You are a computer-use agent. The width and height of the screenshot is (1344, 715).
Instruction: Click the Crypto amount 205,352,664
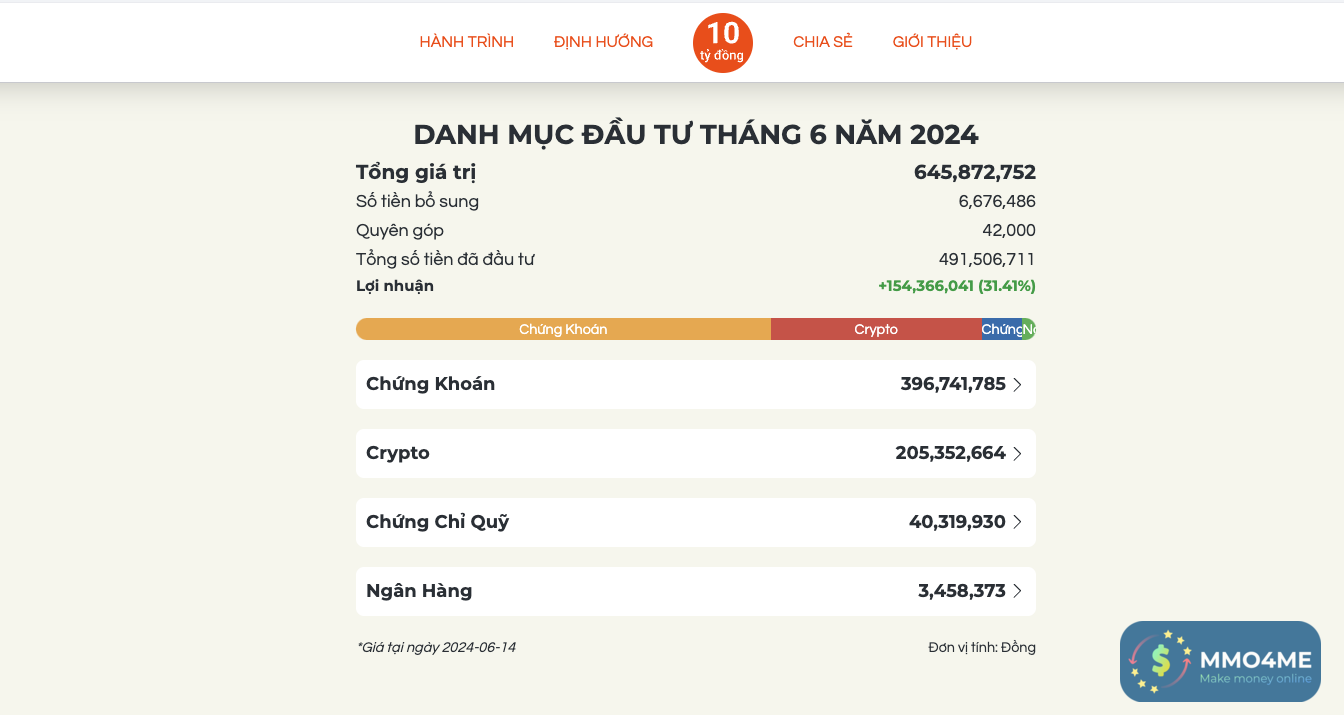pos(950,453)
